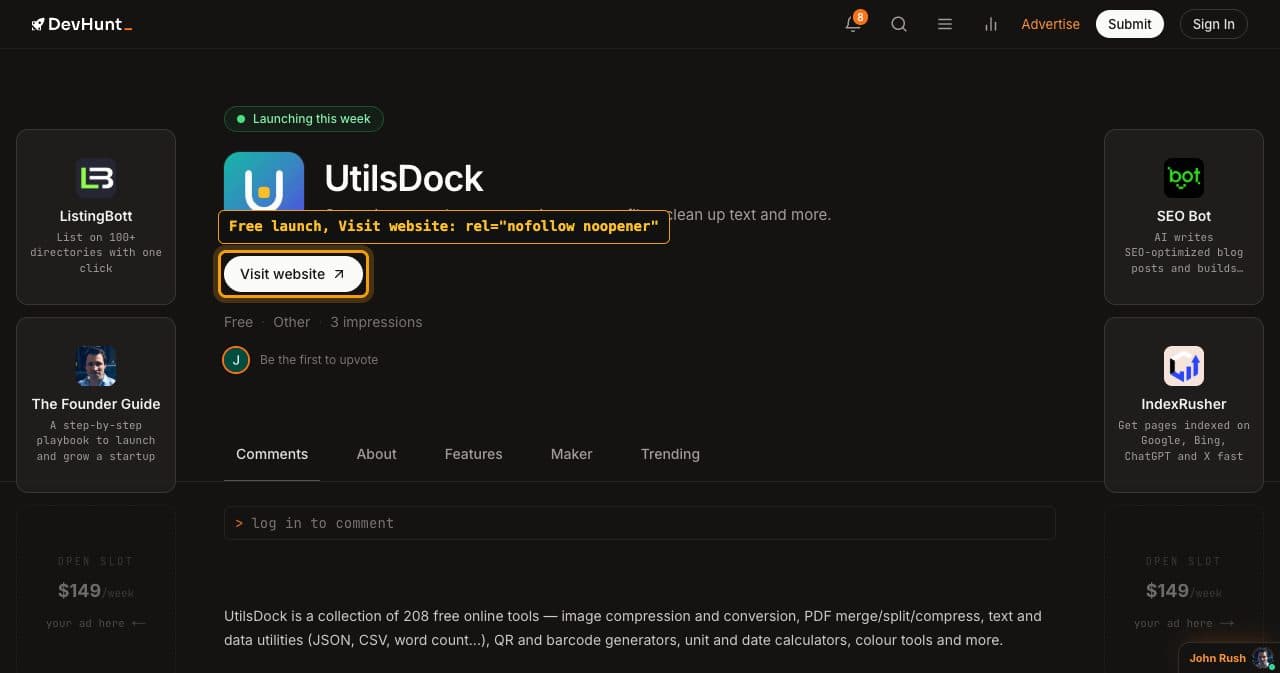Screen dimensions: 1280x673
Task: Click the Advertise link
Action: 1050,24
